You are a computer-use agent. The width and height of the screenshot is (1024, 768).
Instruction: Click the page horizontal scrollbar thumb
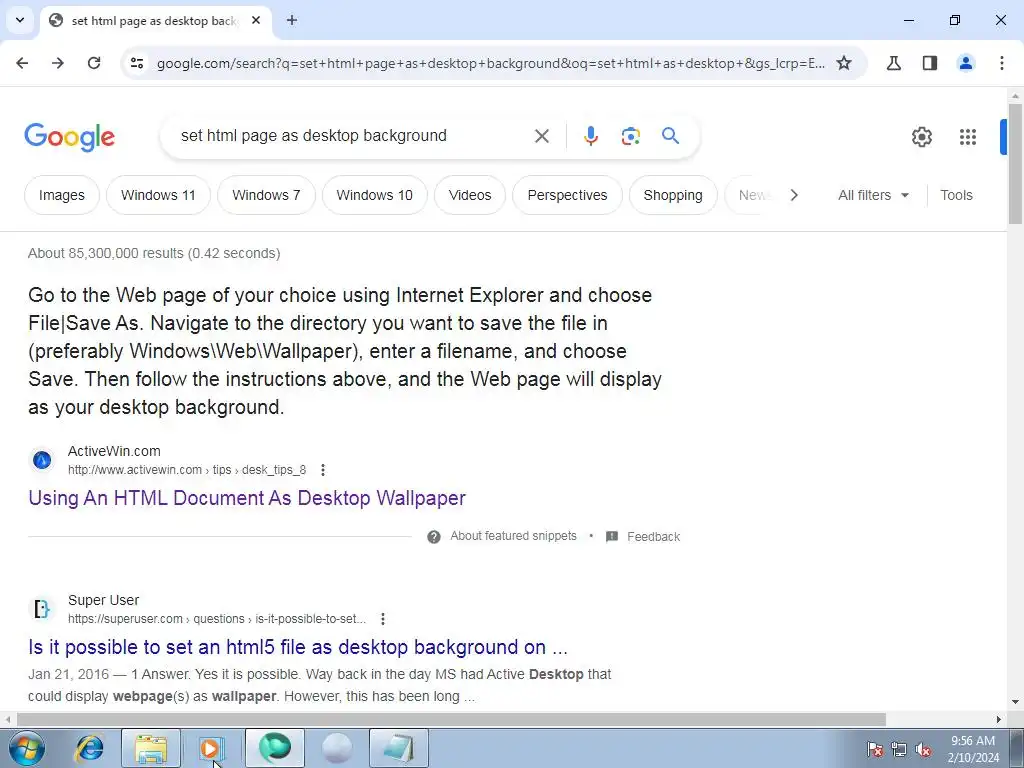click(451, 719)
